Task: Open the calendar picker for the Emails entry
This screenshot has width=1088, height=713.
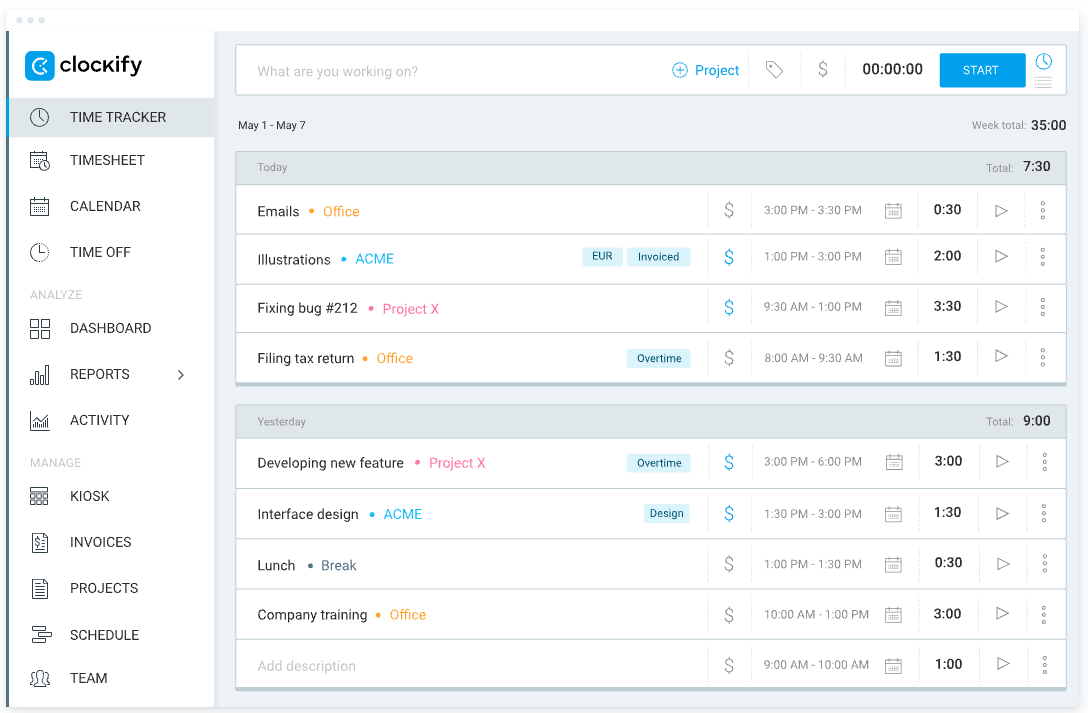Action: coord(893,210)
